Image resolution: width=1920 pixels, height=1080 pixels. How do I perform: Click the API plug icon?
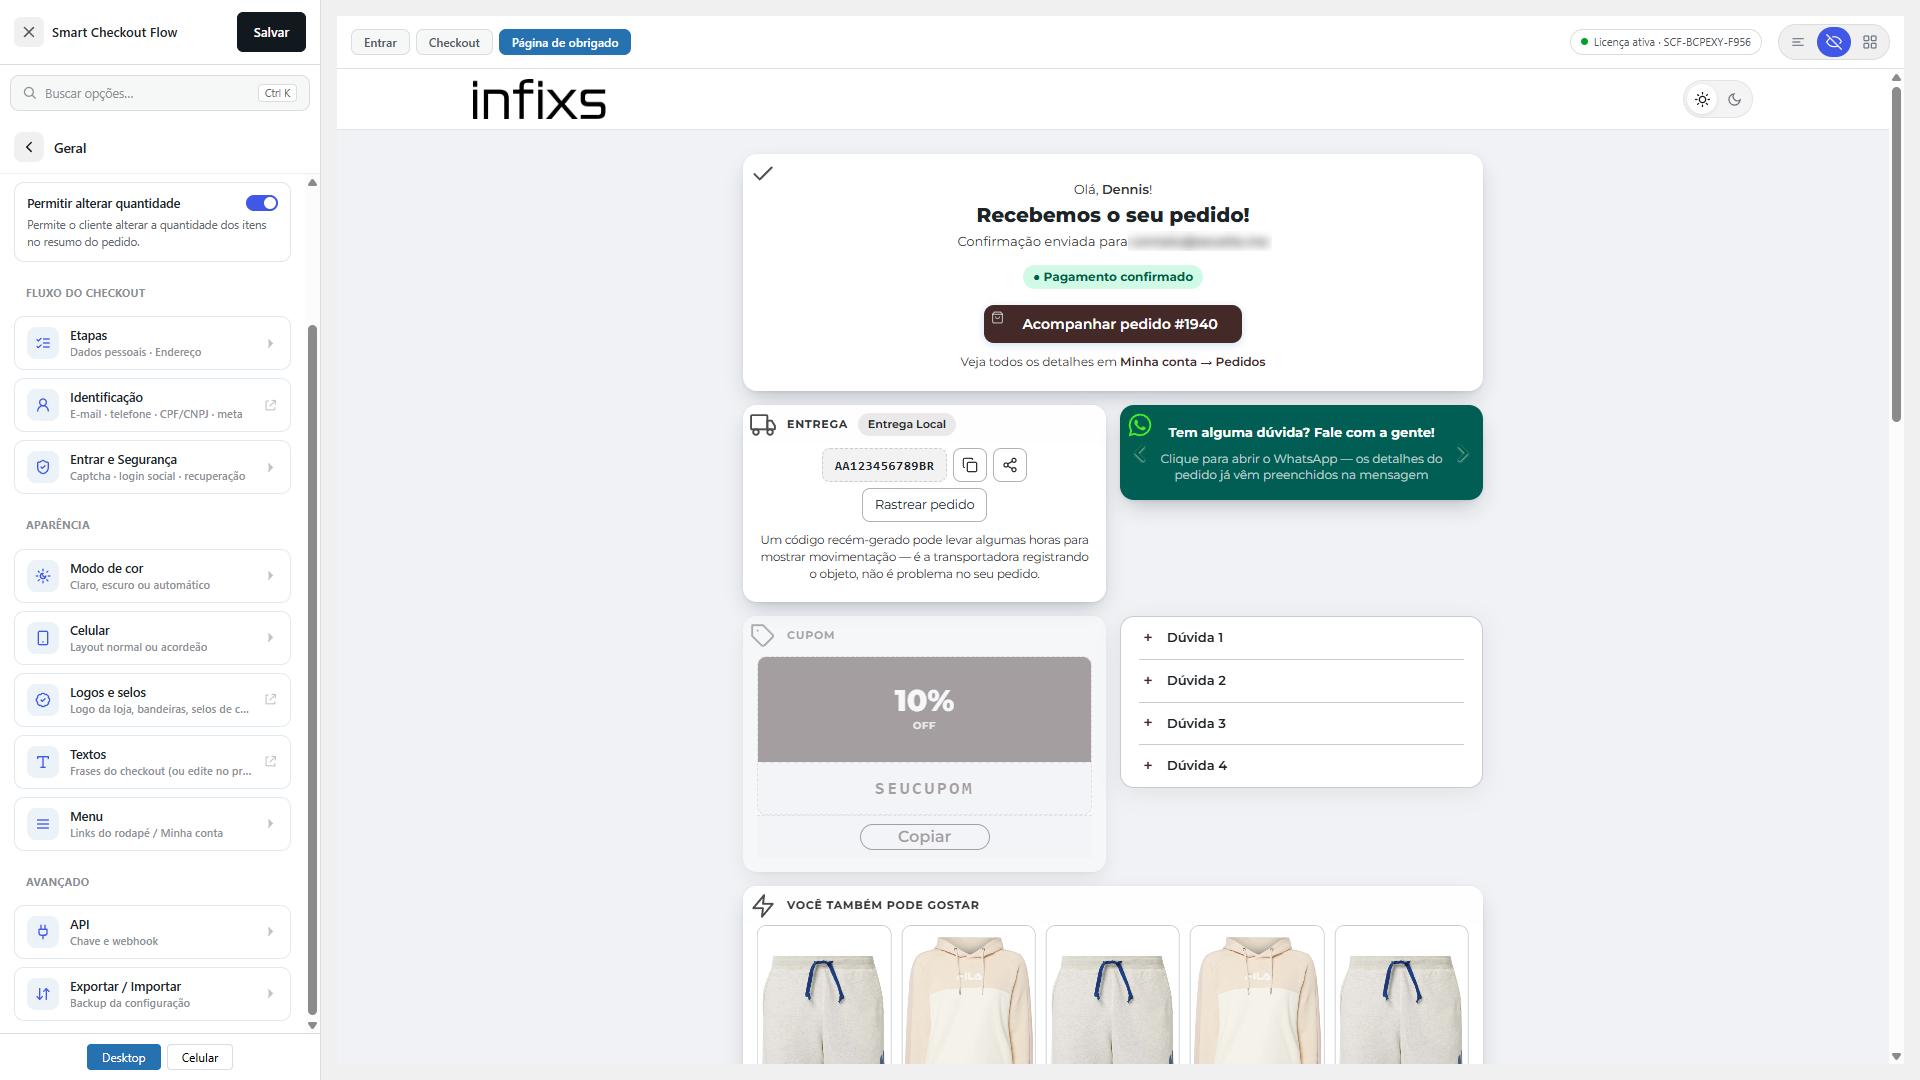click(43, 932)
